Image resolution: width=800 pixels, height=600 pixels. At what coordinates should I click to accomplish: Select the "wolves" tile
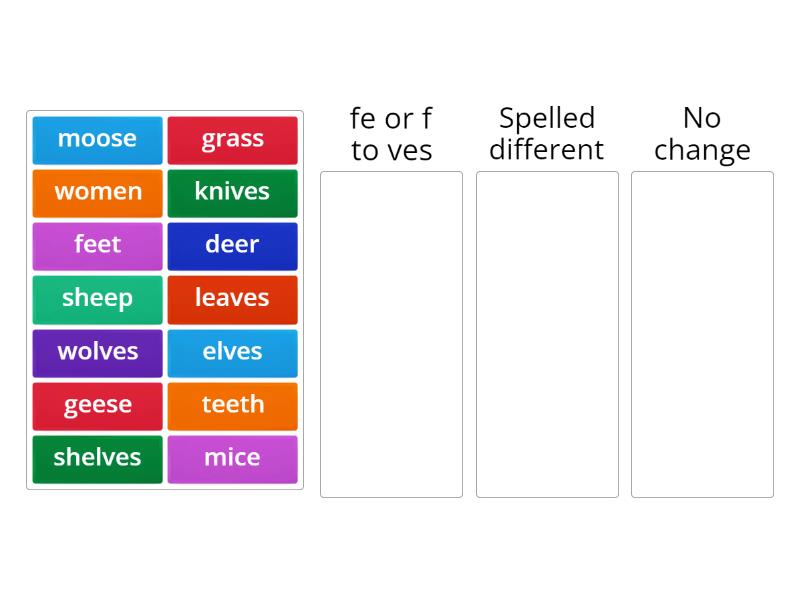coord(97,351)
